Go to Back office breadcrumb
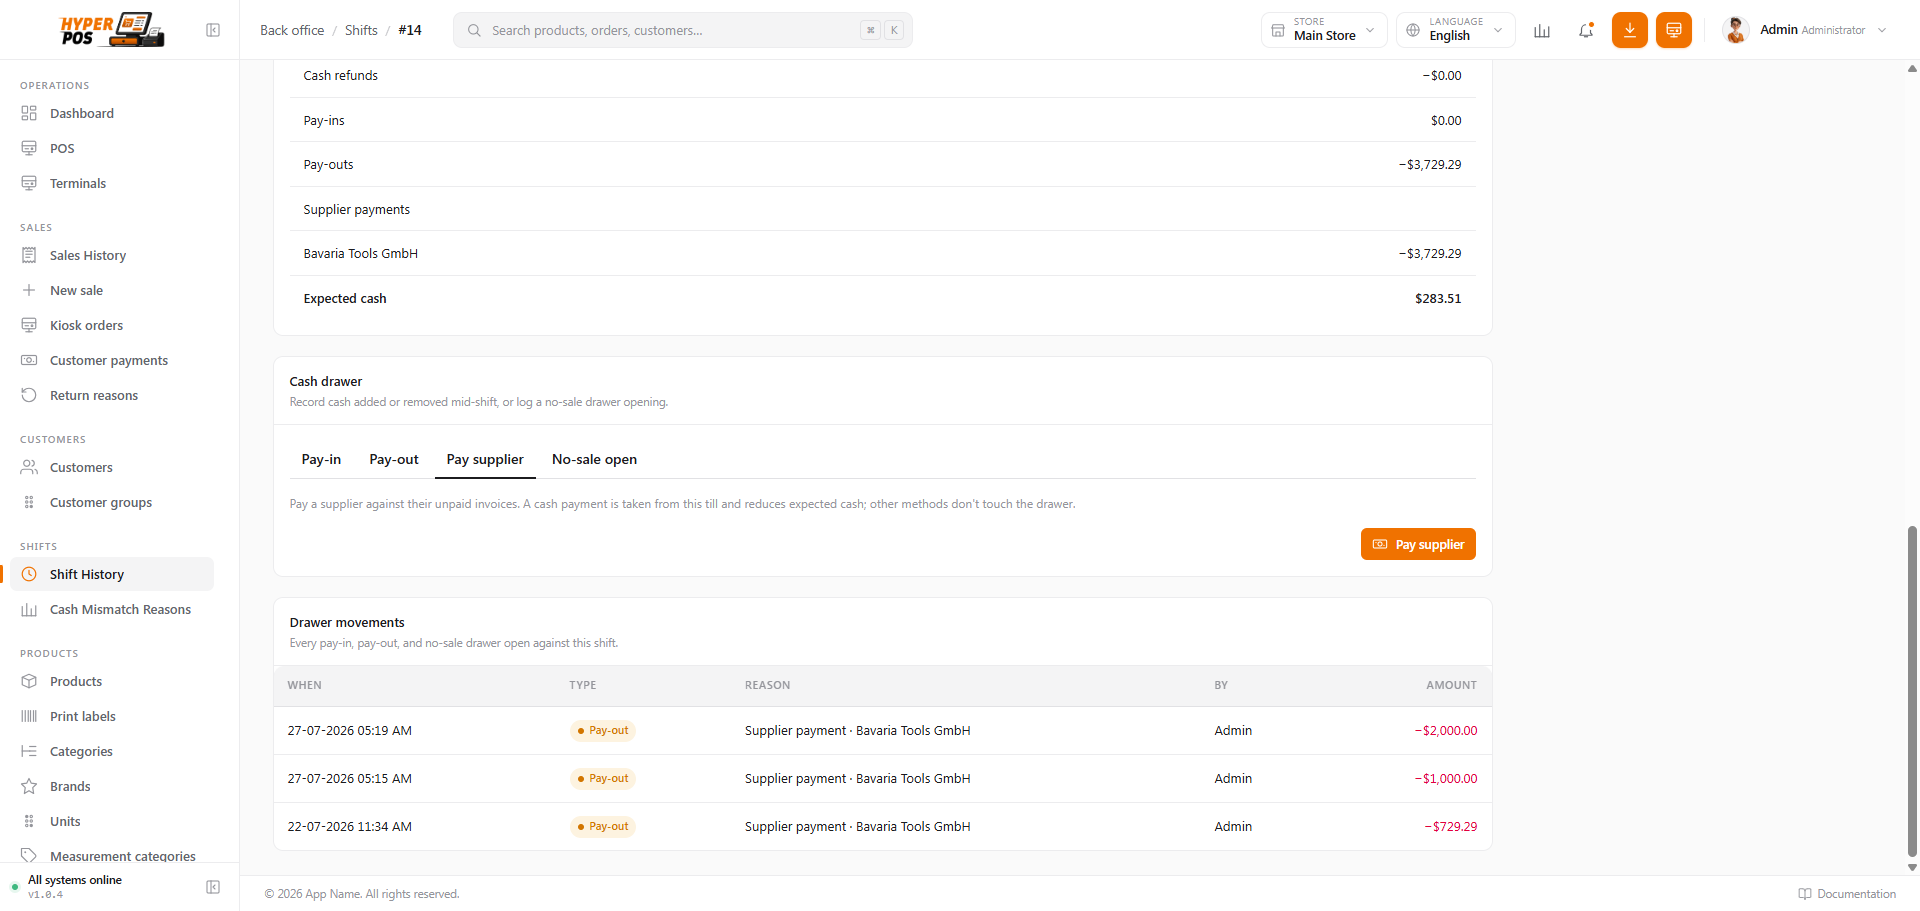 click(x=292, y=30)
